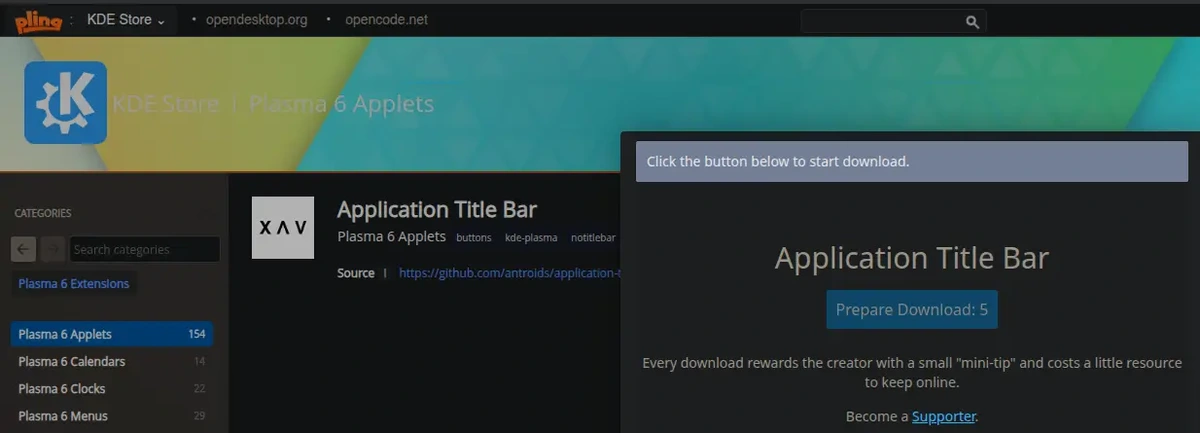The image size is (1200, 433).
Task: Select the Plasma 6 Extensions category
Action: point(73,283)
